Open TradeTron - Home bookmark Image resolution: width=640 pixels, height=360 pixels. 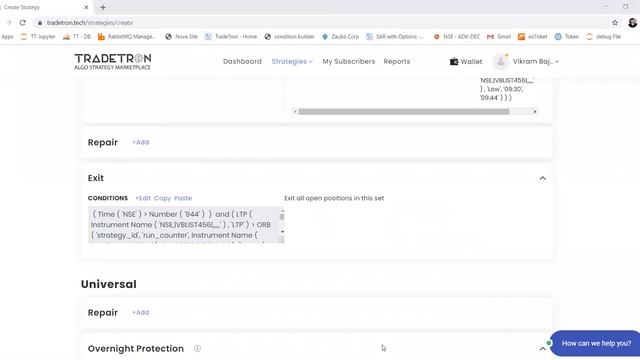pyautogui.click(x=231, y=37)
